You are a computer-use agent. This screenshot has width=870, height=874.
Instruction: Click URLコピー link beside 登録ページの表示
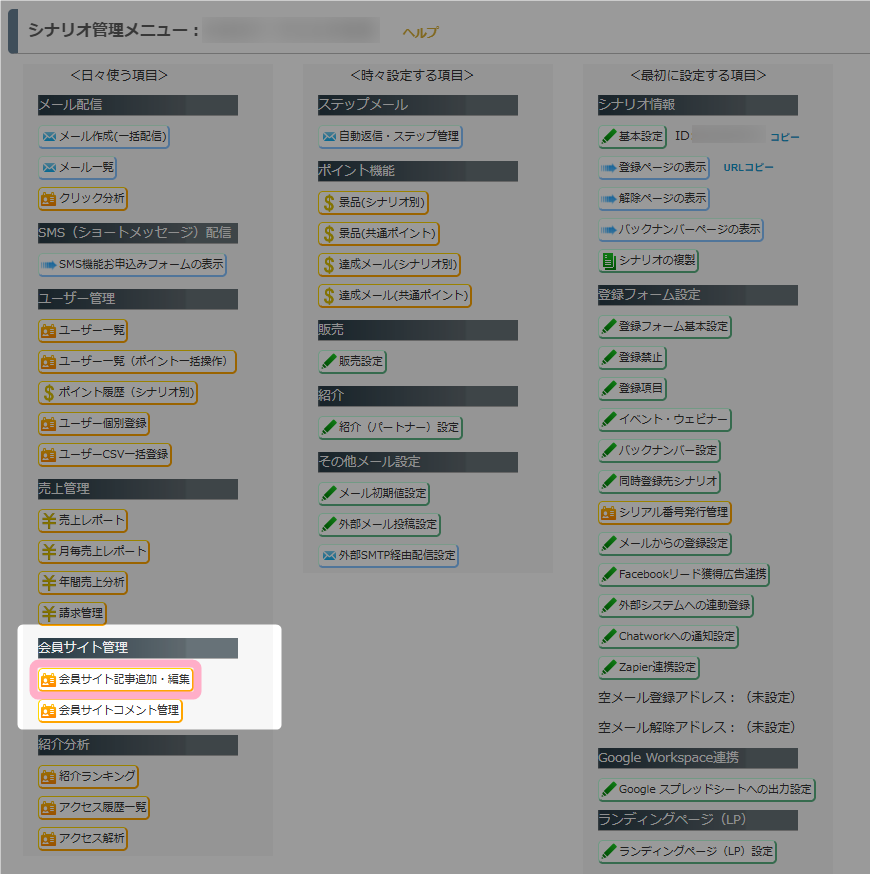748,167
